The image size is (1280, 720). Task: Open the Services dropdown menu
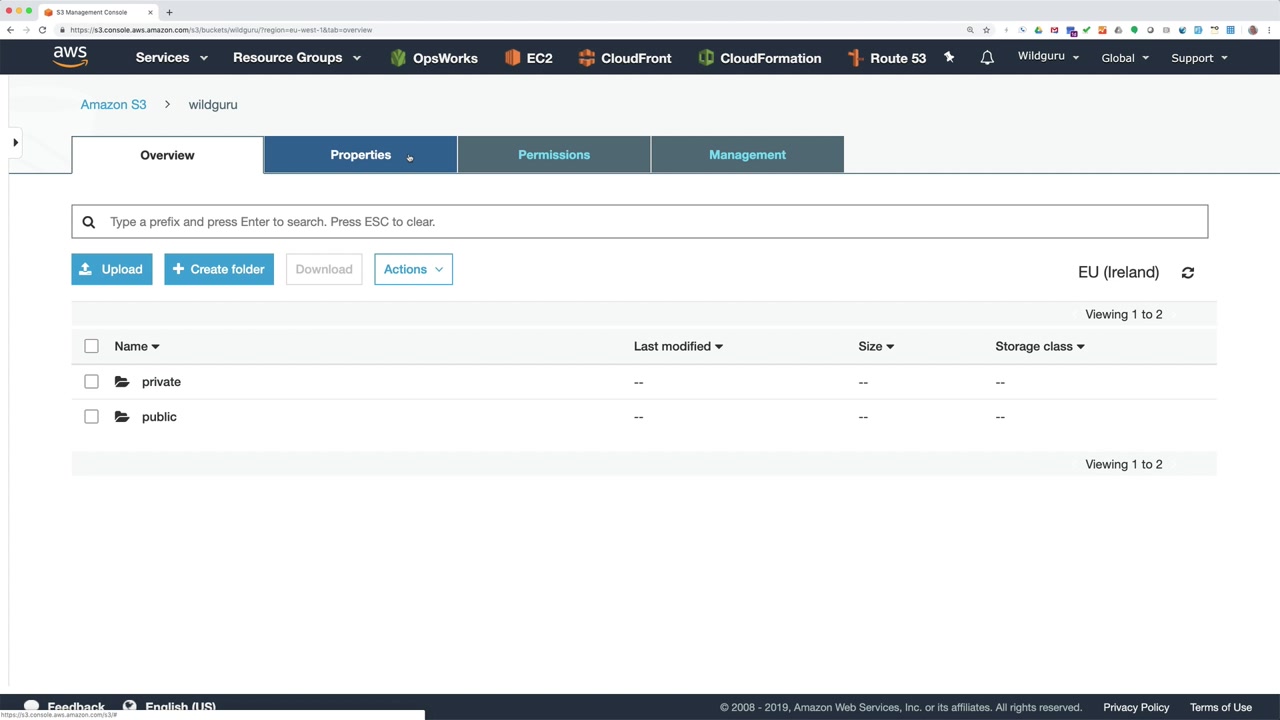pyautogui.click(x=172, y=58)
